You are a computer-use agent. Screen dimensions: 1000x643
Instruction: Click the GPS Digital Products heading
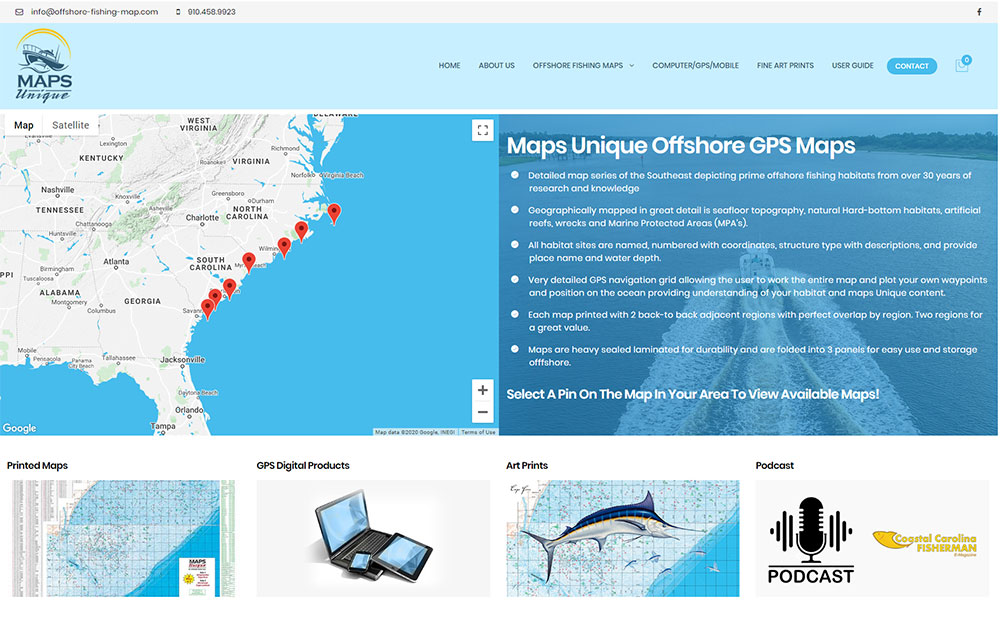303,466
